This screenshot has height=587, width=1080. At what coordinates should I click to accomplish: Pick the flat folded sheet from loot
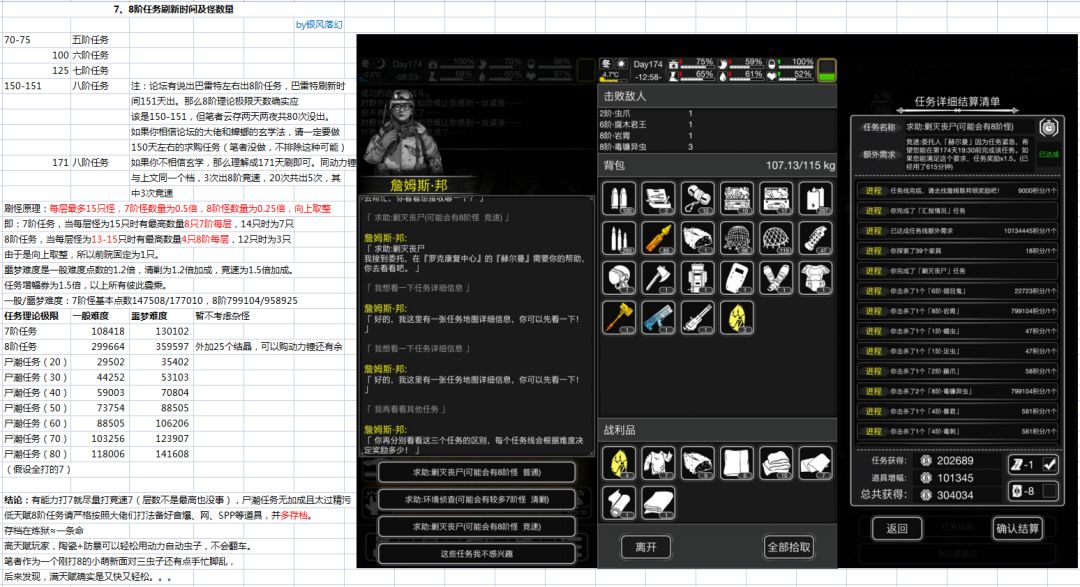658,502
